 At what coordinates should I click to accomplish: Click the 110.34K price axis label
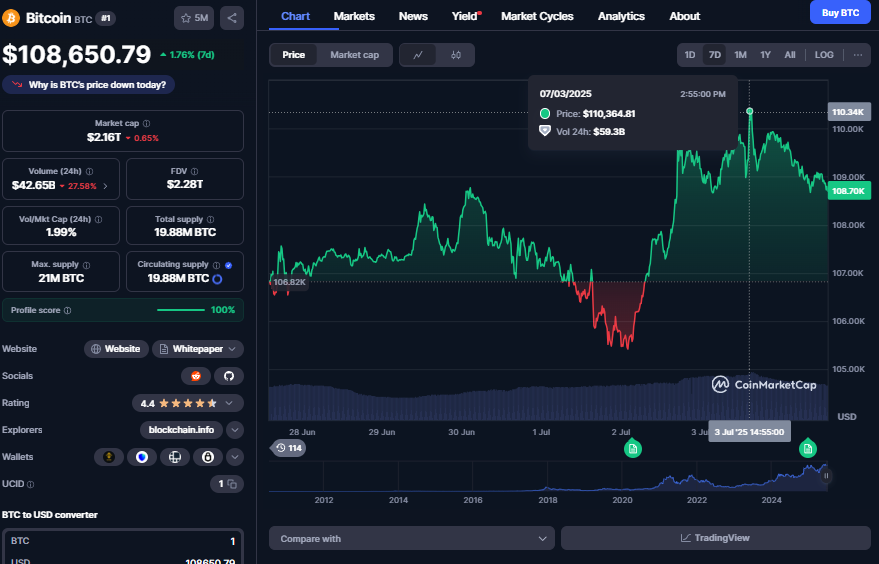pyautogui.click(x=849, y=112)
